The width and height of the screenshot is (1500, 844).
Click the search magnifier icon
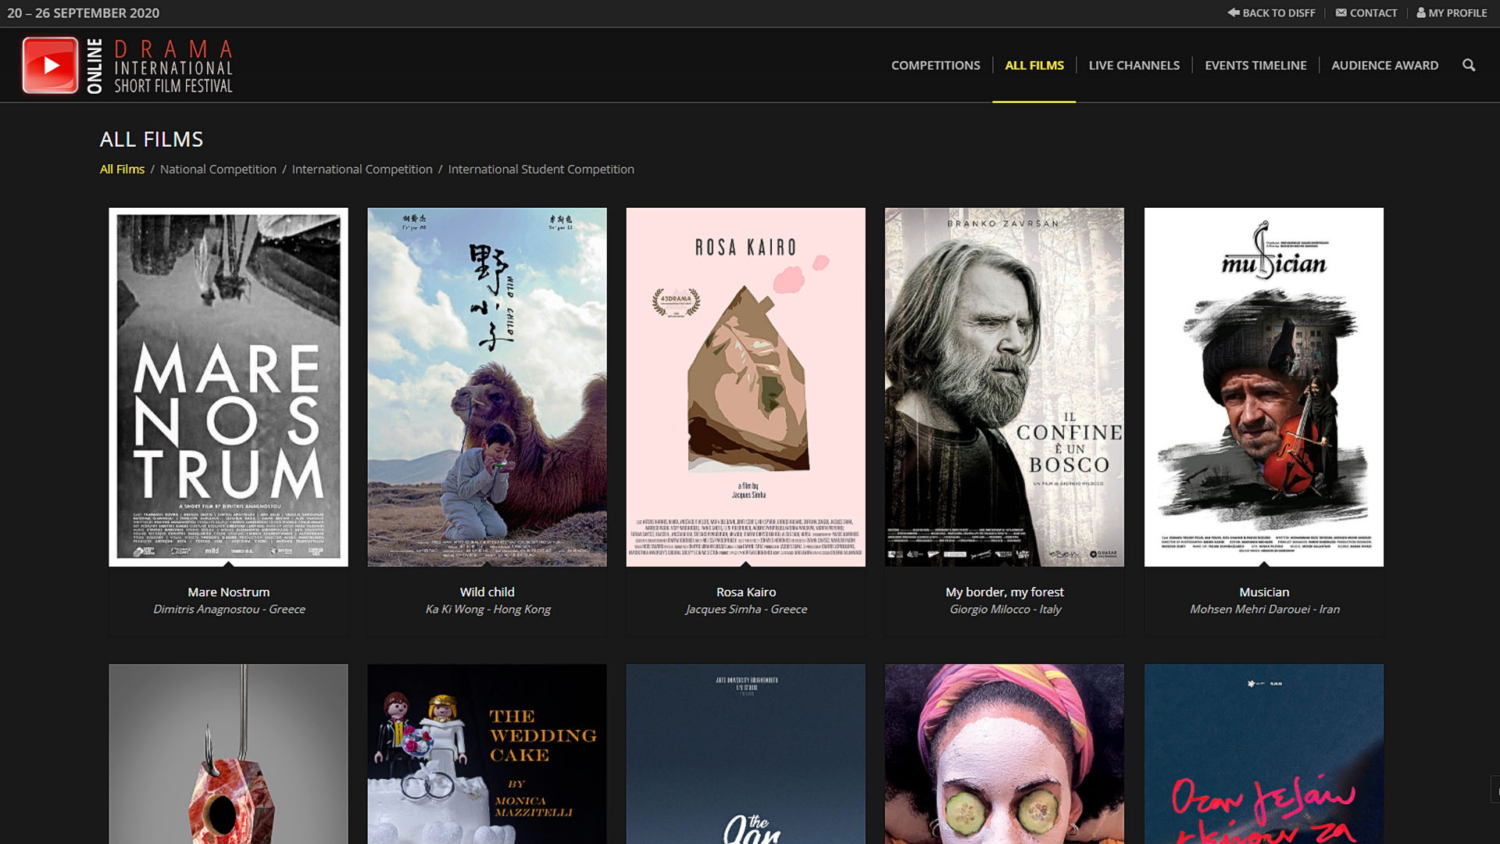(x=1468, y=65)
